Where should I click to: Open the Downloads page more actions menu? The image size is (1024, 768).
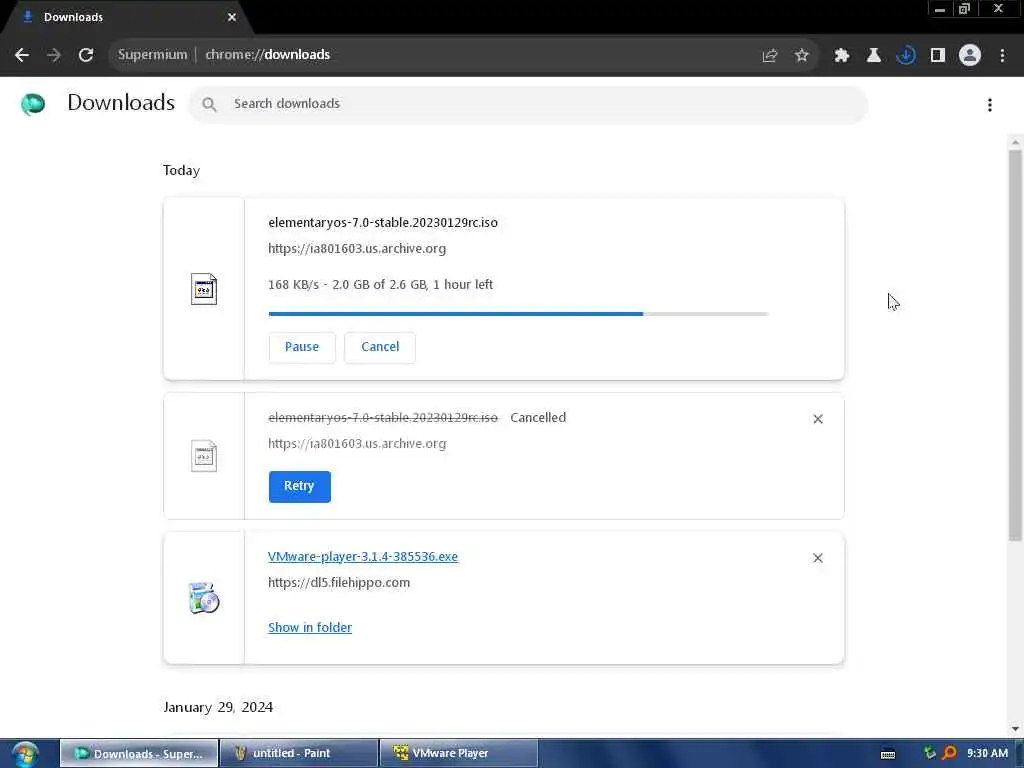990,104
